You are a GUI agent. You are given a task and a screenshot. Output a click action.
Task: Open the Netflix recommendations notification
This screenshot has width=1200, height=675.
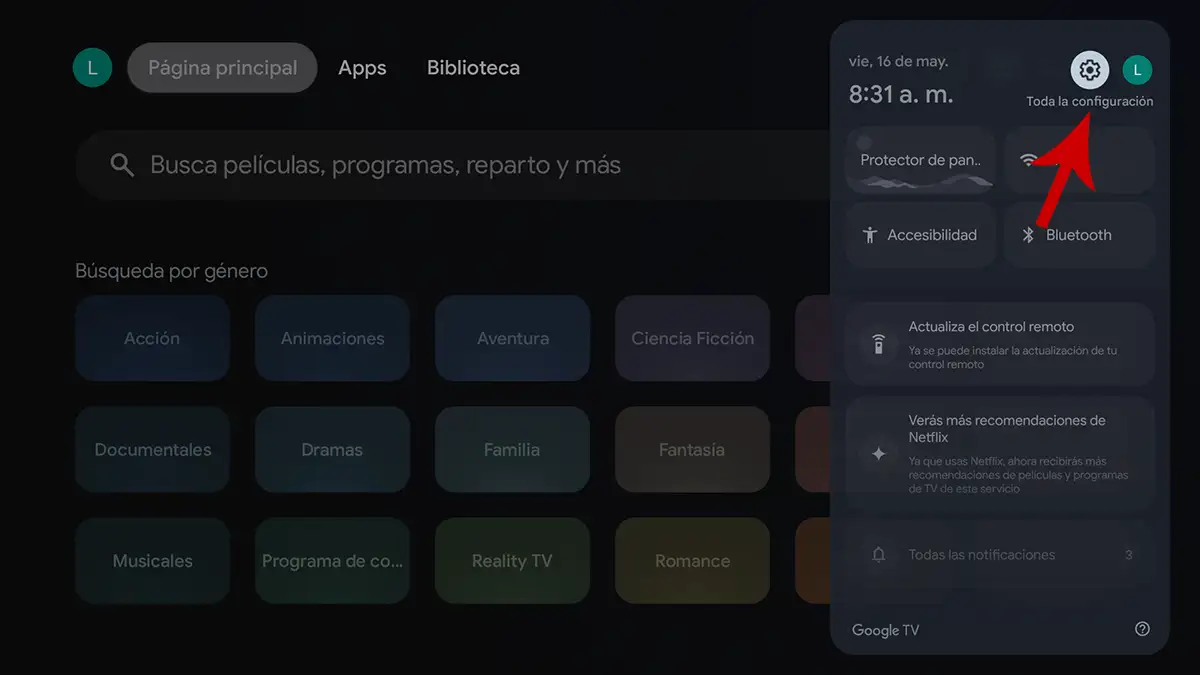[x=1000, y=455]
